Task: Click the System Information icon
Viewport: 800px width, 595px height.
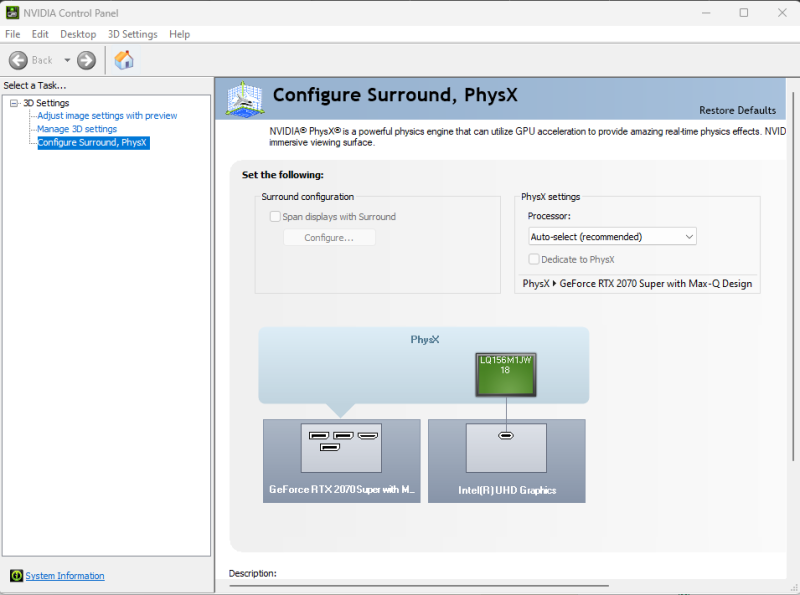Action: (x=16, y=576)
